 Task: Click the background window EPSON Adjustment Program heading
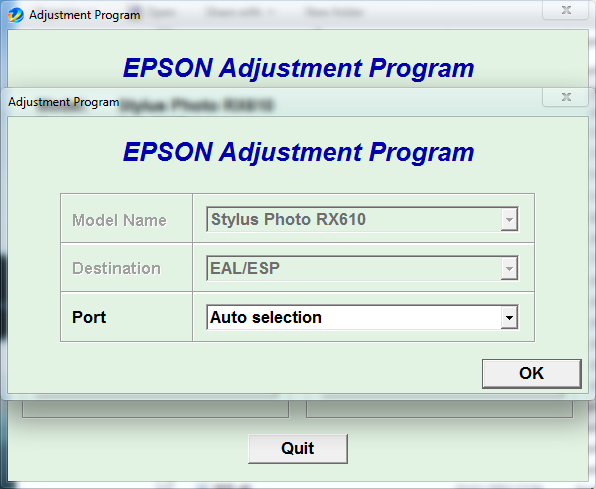point(298,68)
